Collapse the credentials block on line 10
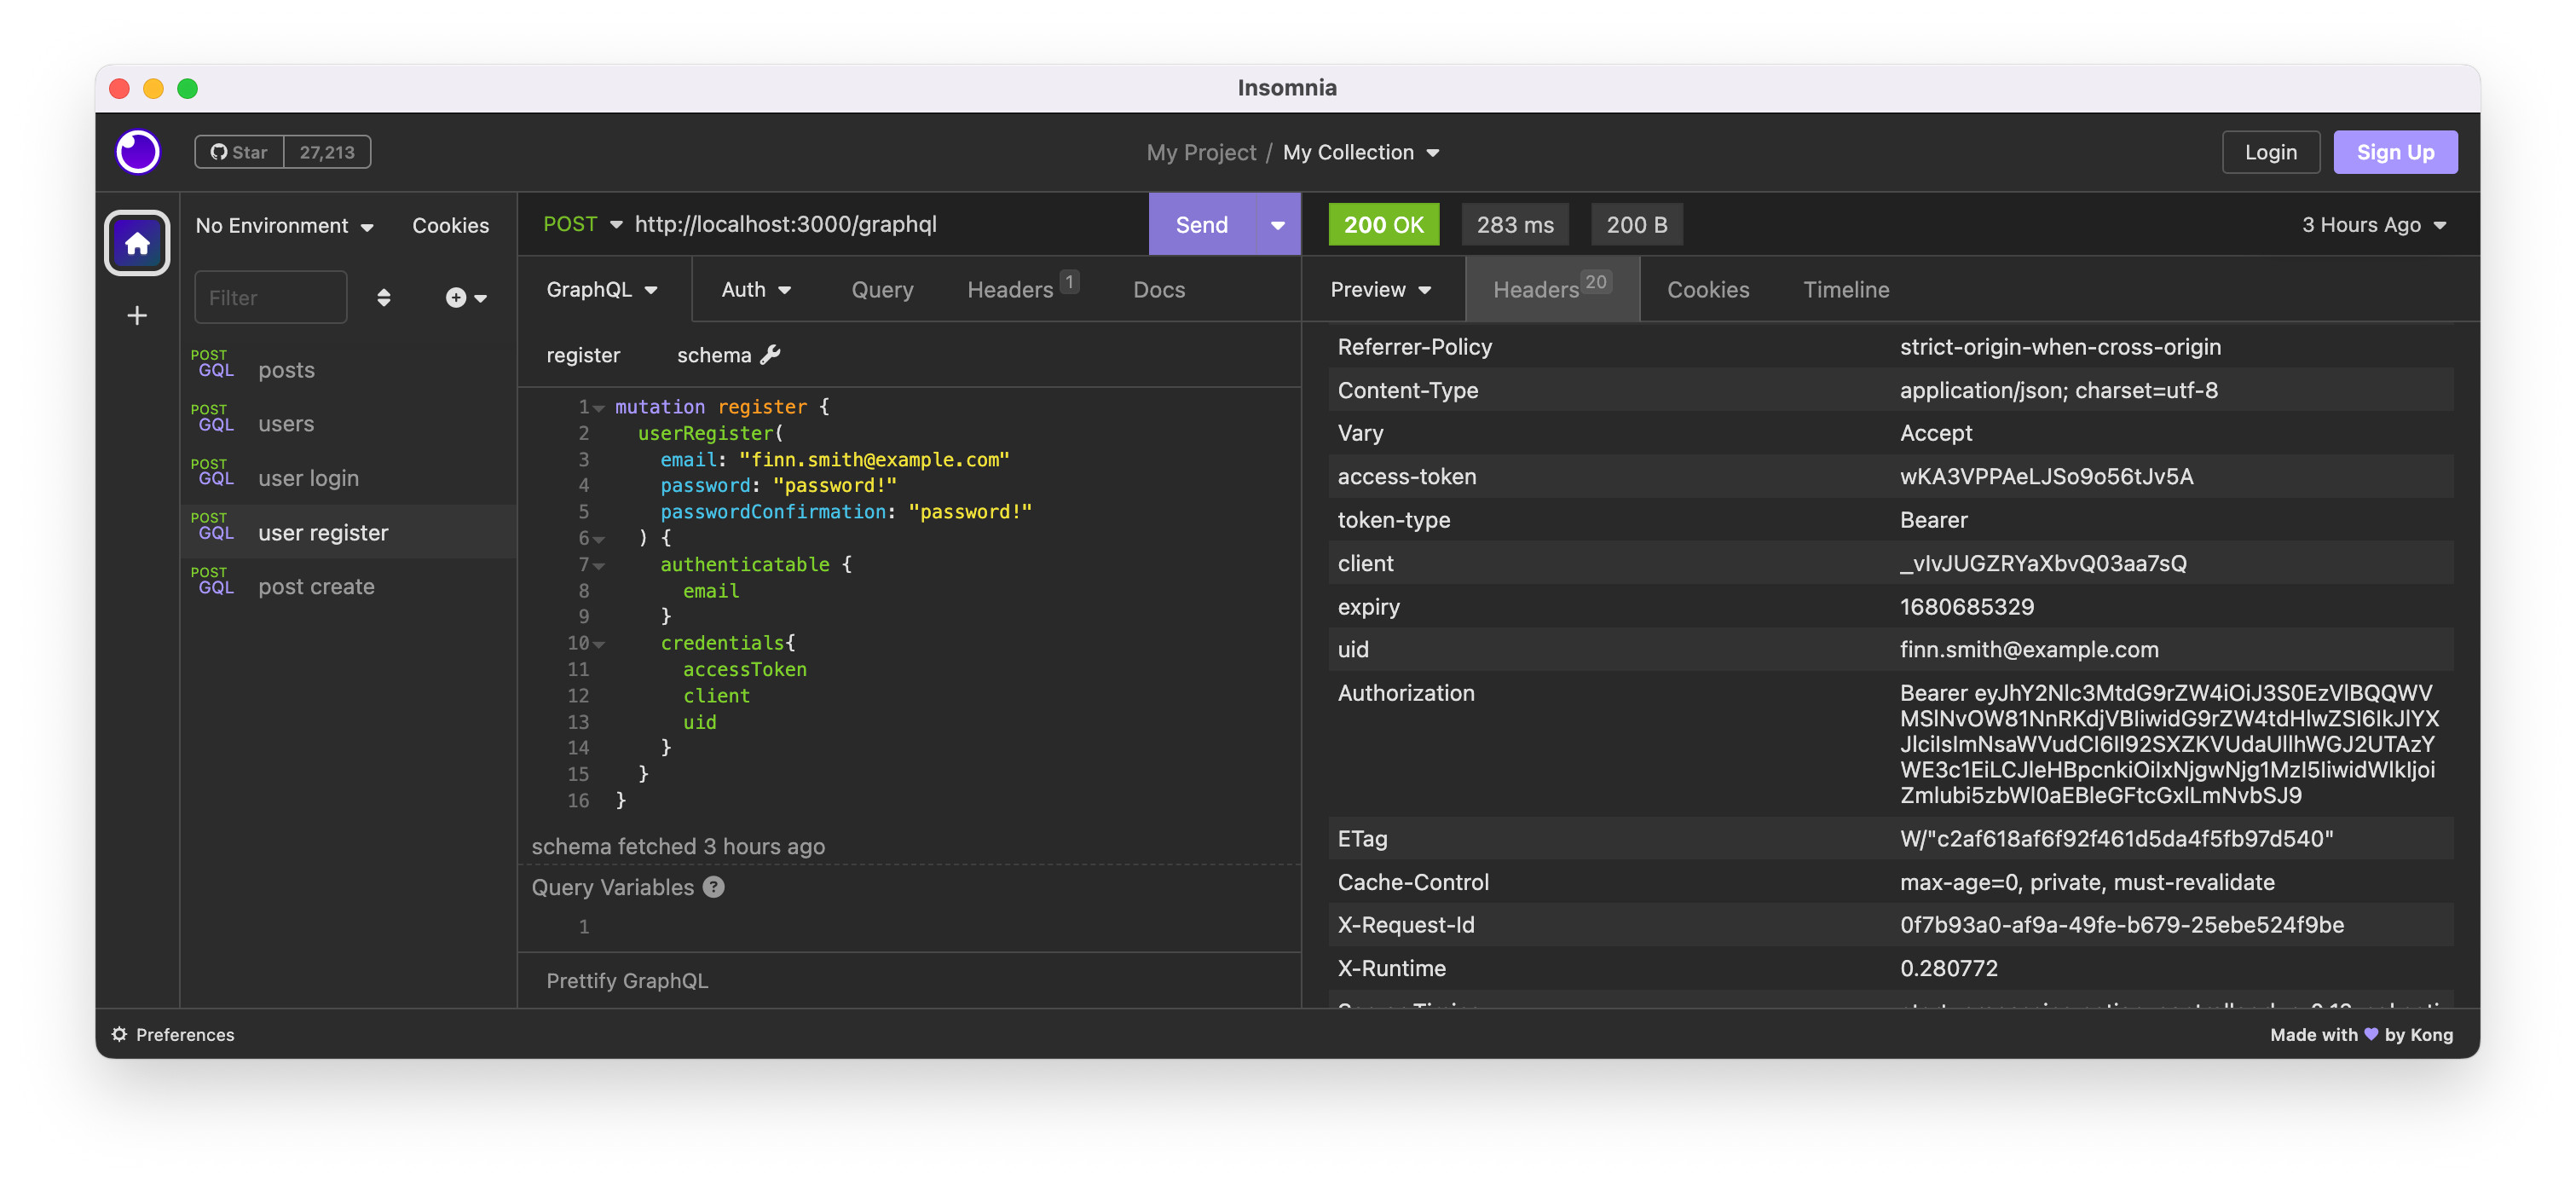2576x1185 pixels. [599, 644]
